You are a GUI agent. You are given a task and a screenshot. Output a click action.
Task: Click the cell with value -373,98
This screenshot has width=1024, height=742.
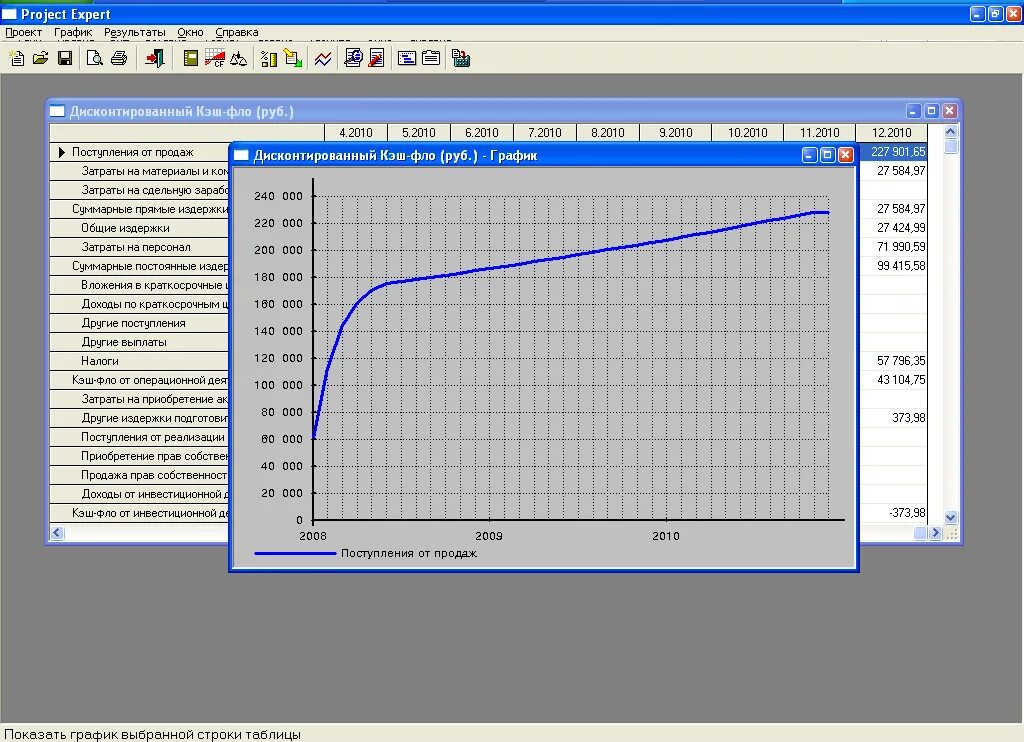click(x=893, y=513)
